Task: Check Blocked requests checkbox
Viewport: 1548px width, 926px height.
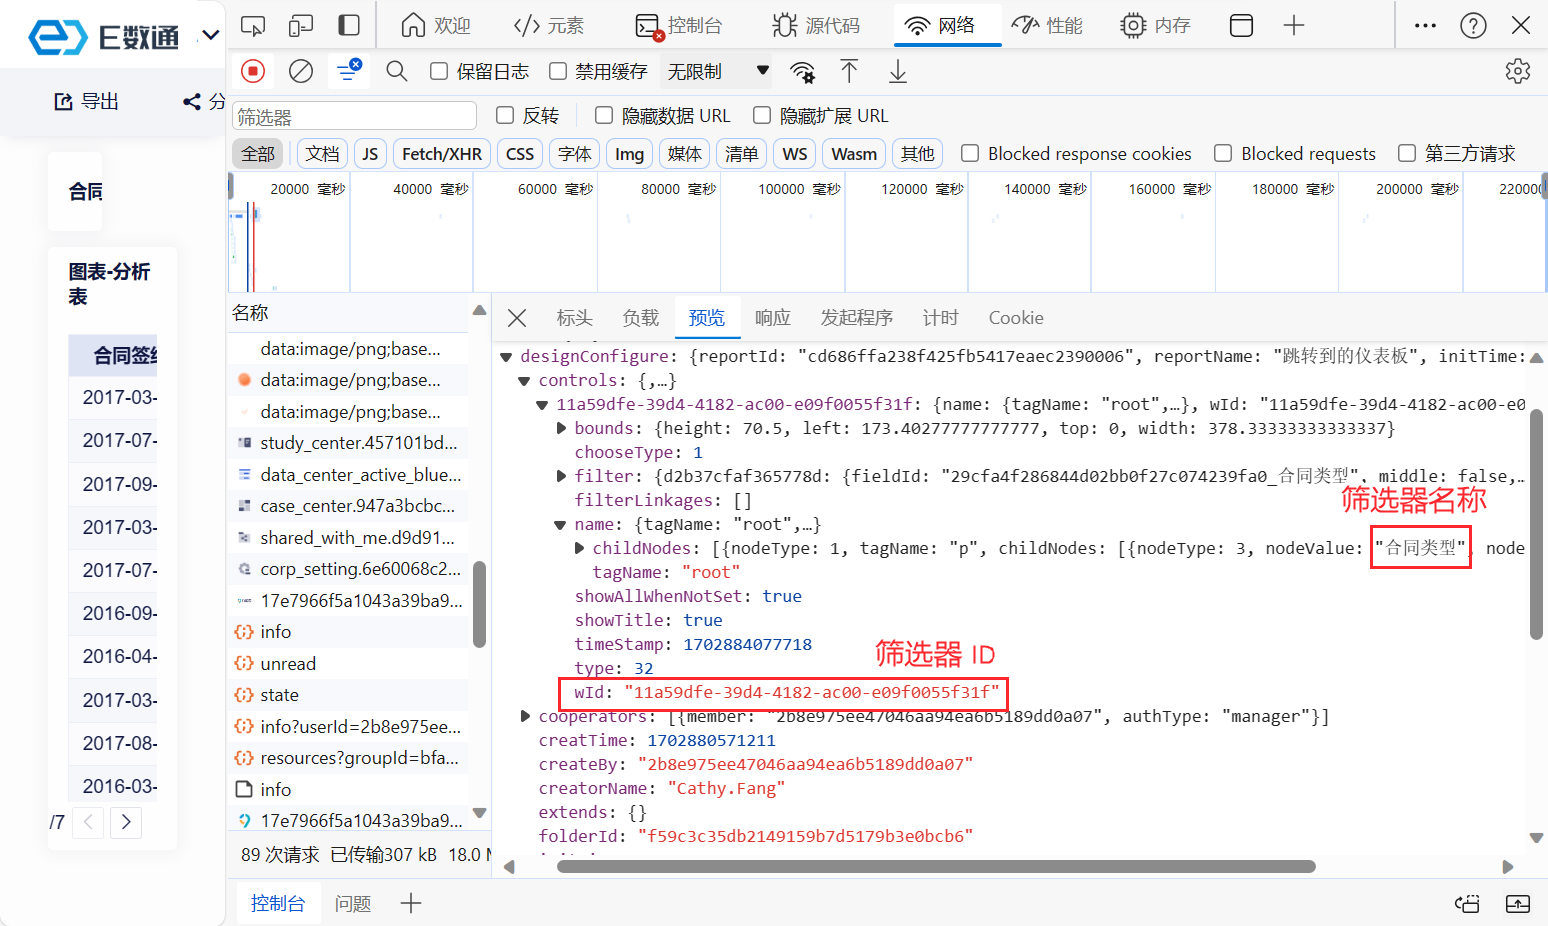Action: tap(1223, 153)
